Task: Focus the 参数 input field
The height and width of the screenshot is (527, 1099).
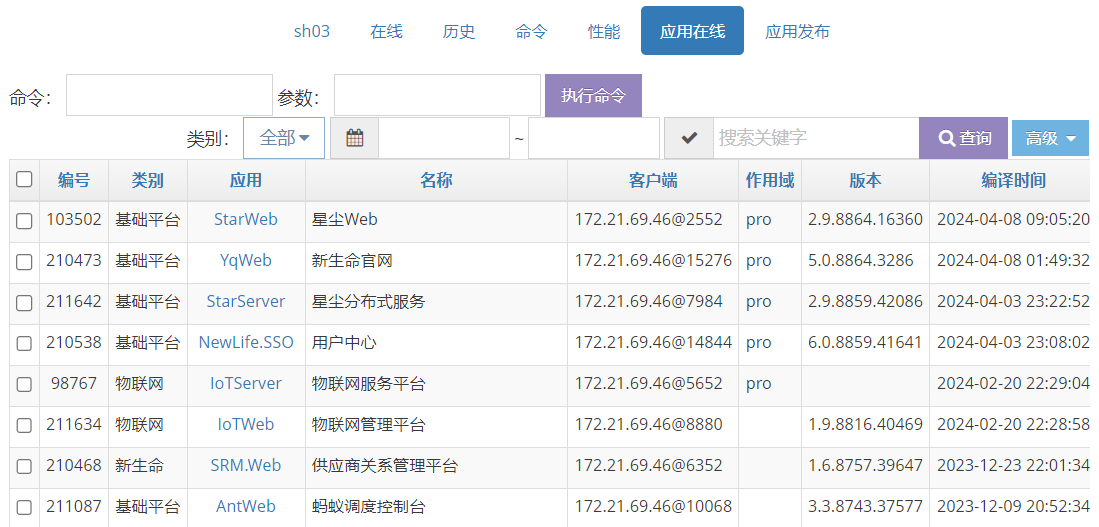Action: [x=437, y=95]
